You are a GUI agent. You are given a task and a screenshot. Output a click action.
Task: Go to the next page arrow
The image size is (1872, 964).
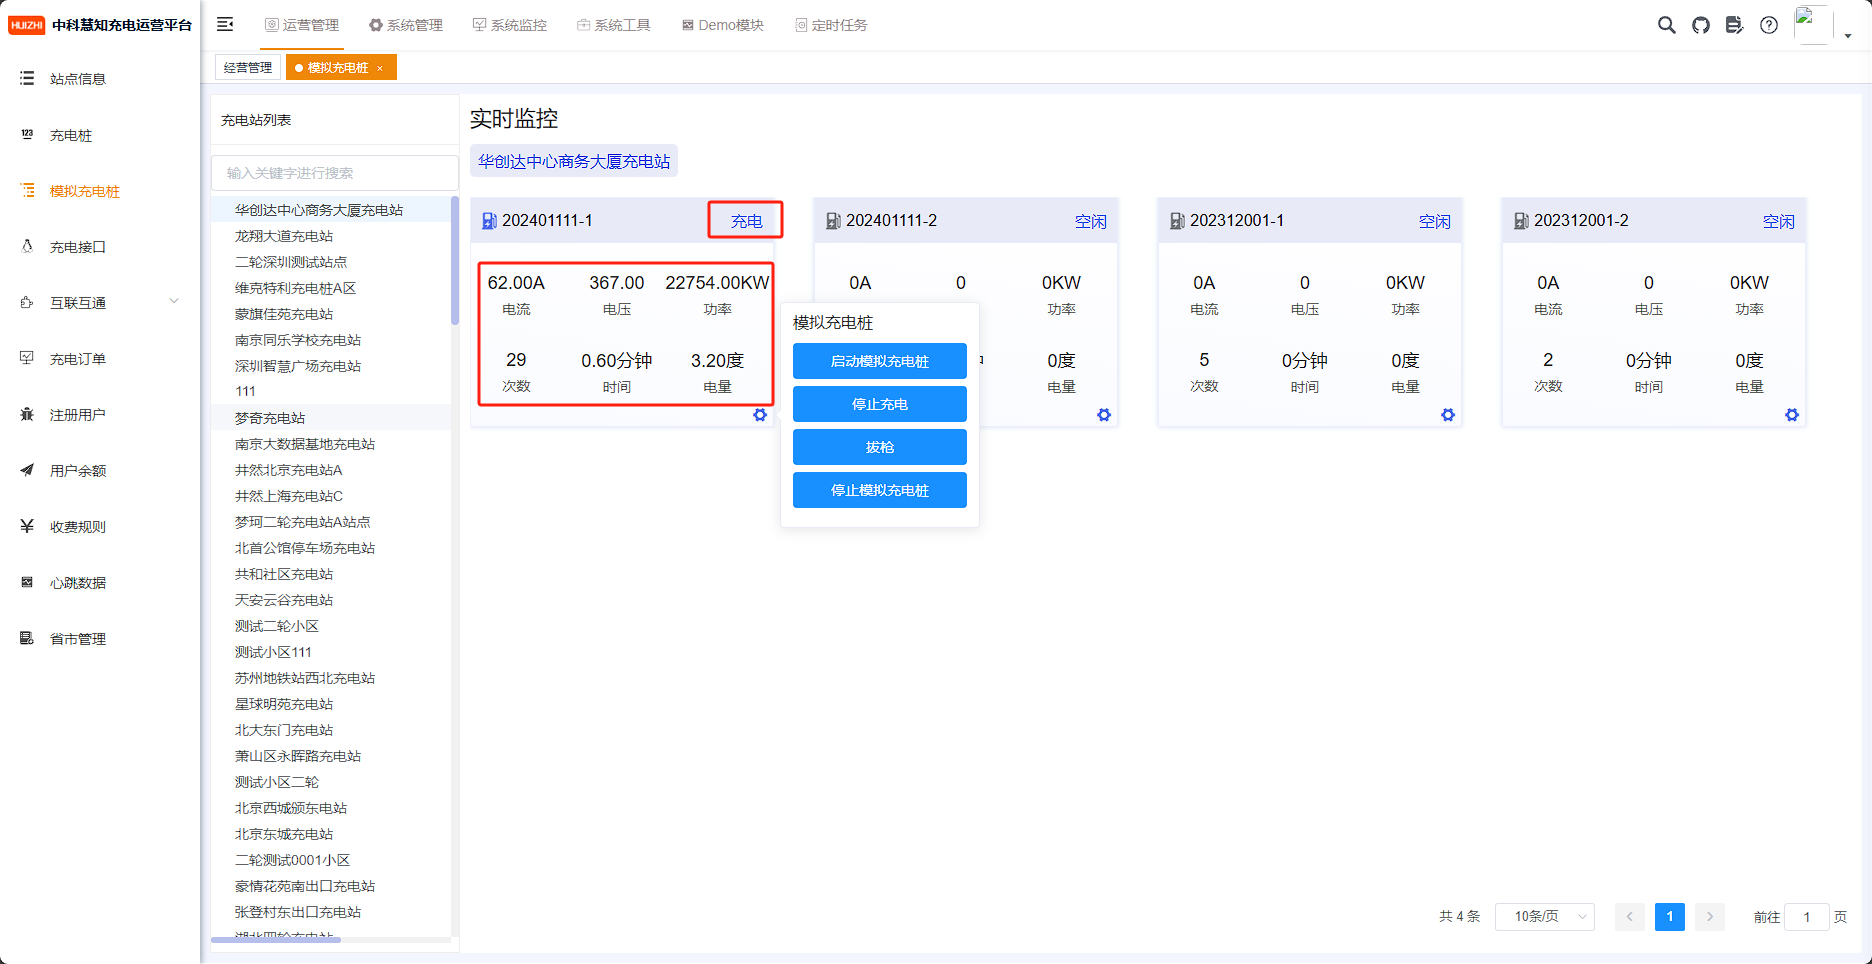point(1710,916)
